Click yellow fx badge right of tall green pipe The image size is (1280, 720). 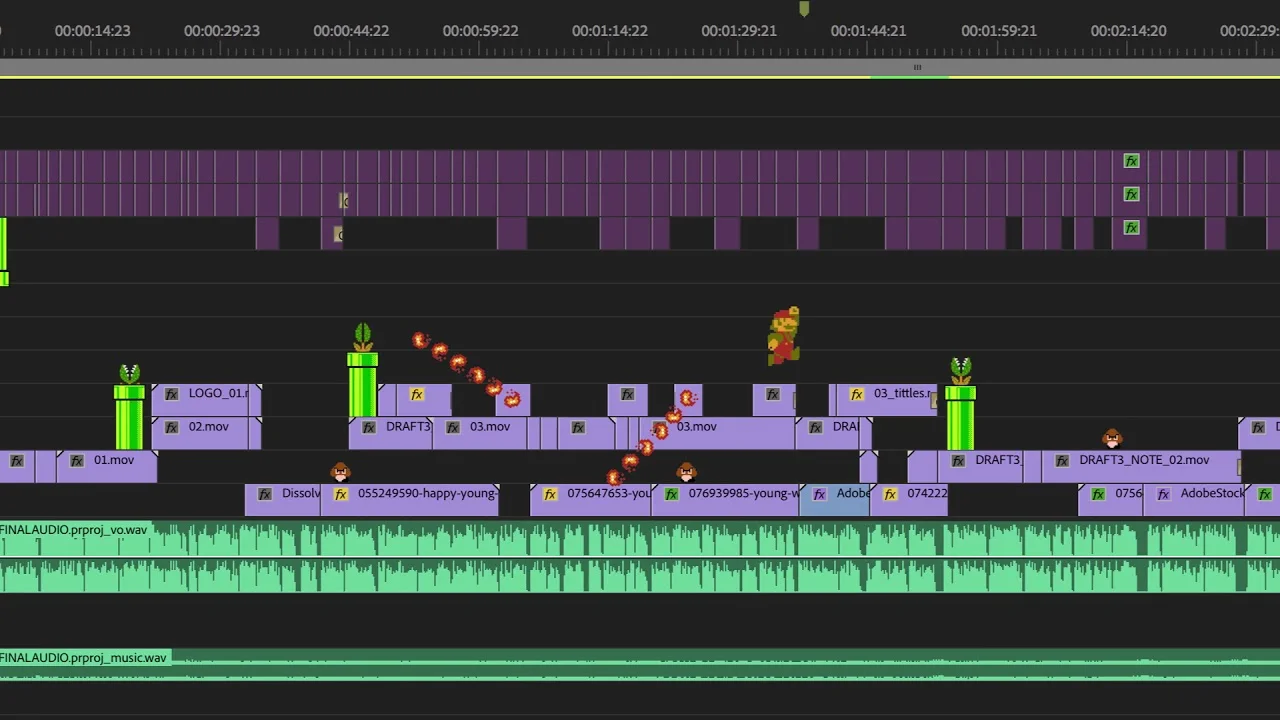coord(417,395)
